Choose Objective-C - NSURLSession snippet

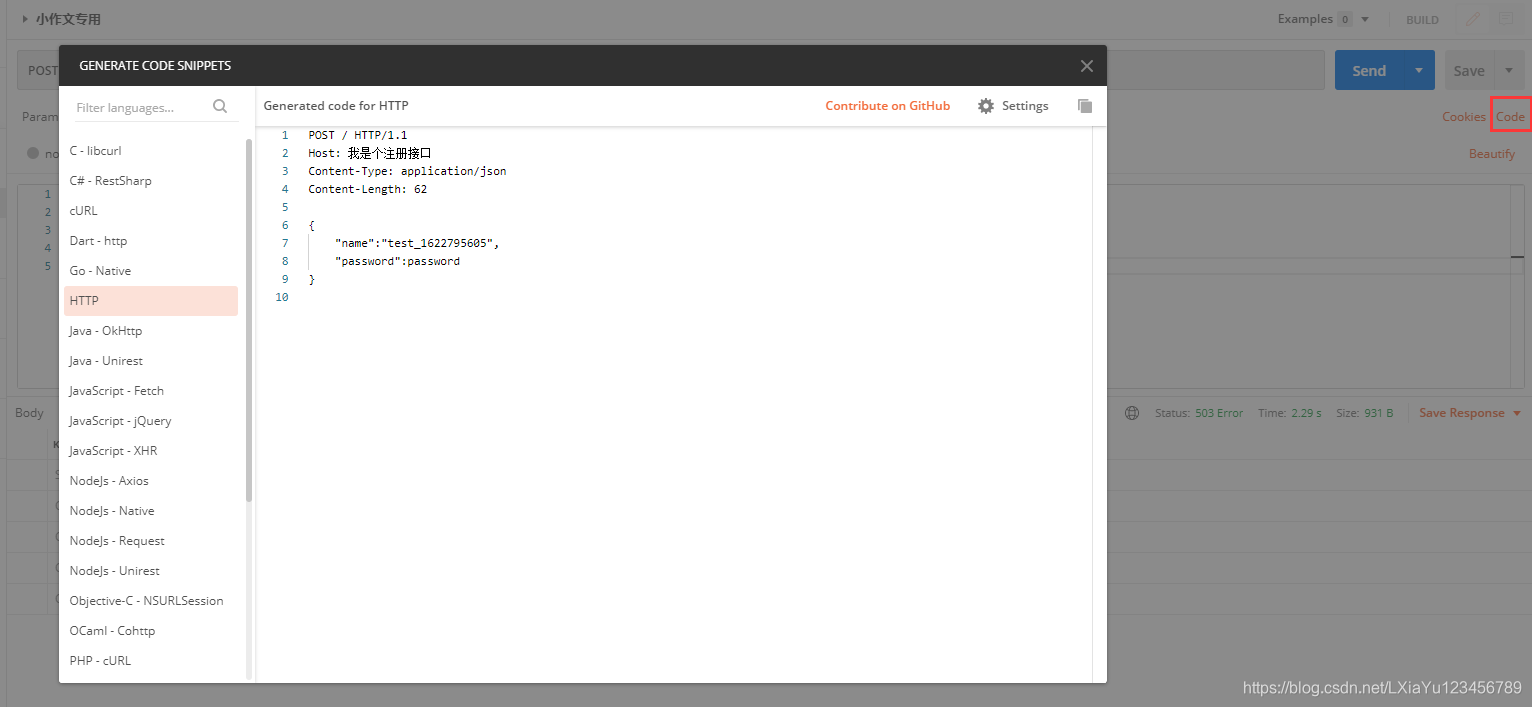151,601
